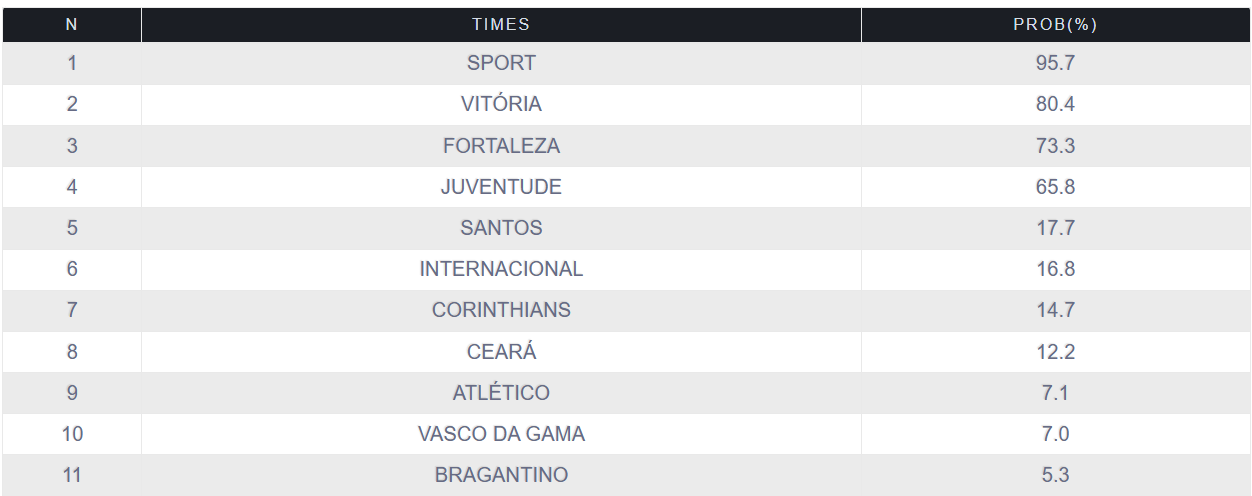The height and width of the screenshot is (496, 1252).
Task: Select the FORTALEZA row name
Action: pos(501,146)
